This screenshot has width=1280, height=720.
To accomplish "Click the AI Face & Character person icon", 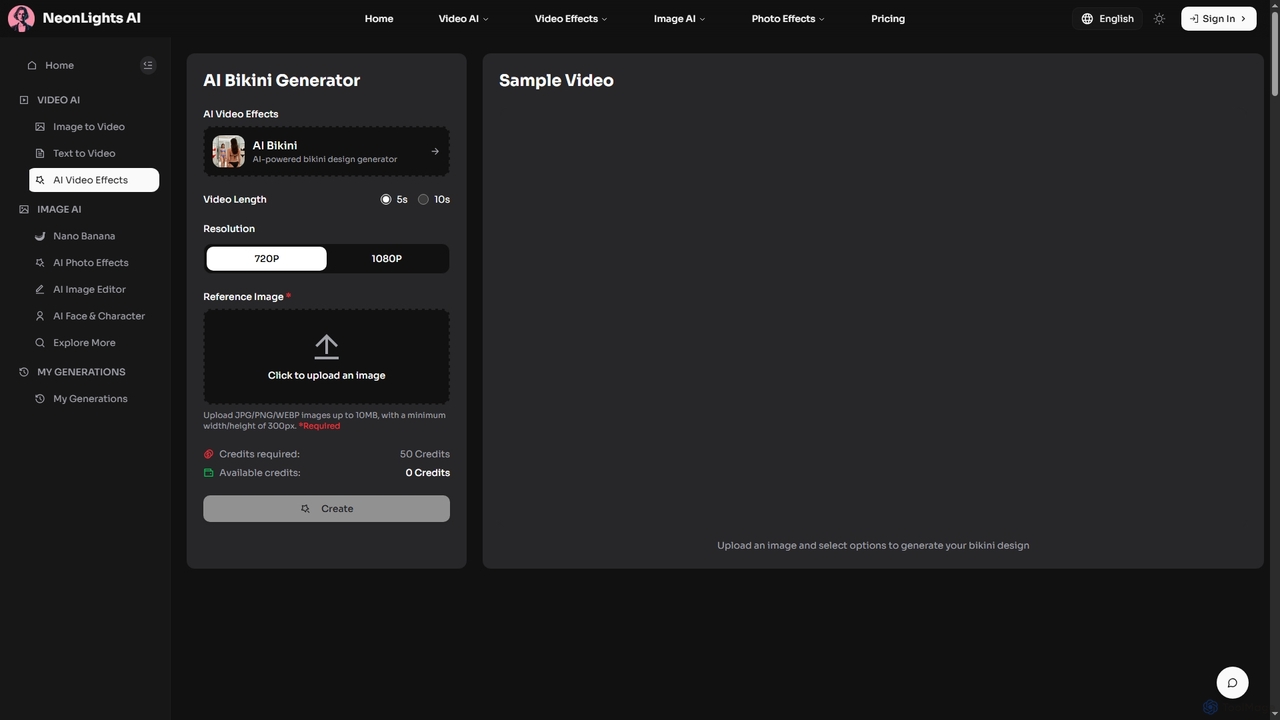I will click(40, 316).
